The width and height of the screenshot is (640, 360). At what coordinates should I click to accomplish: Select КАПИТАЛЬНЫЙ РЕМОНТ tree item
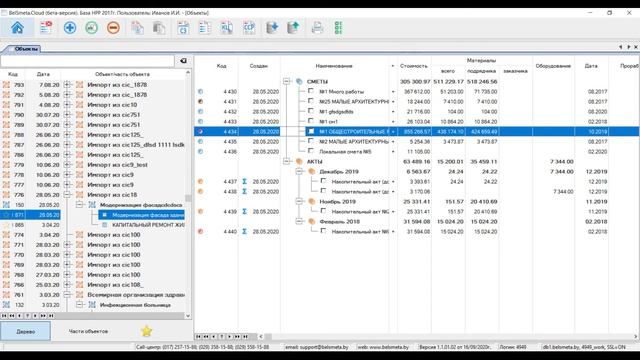coord(148,224)
